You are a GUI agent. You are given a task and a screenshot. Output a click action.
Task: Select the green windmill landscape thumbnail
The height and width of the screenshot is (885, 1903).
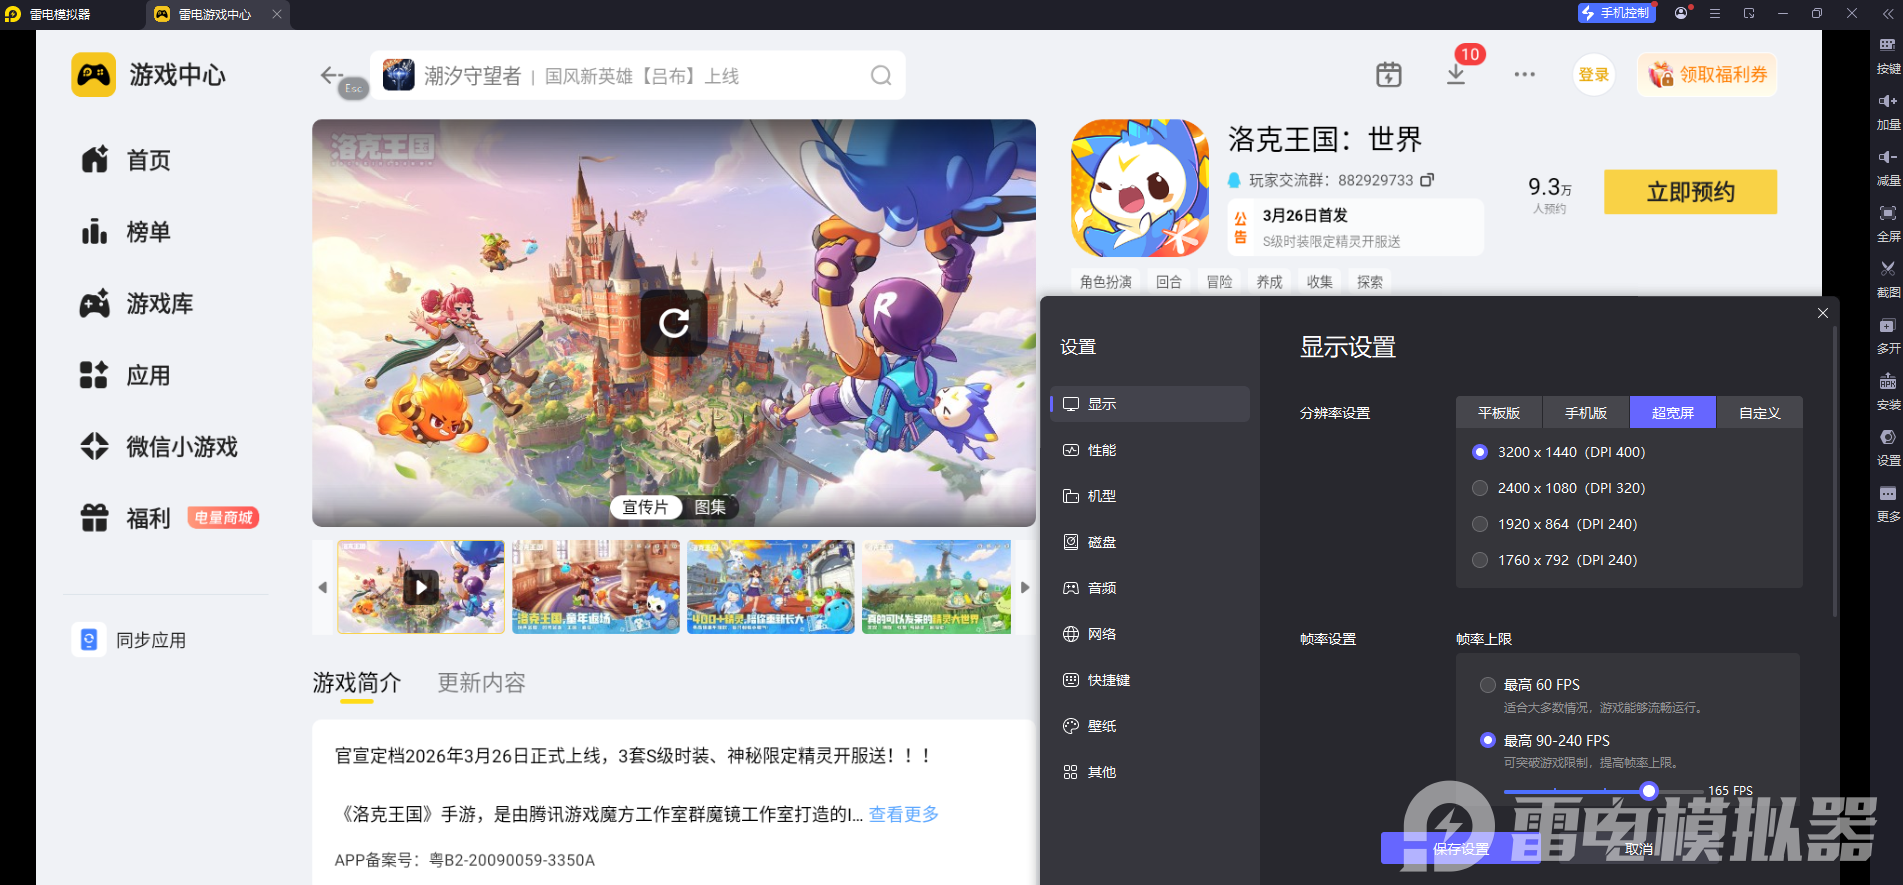937,587
